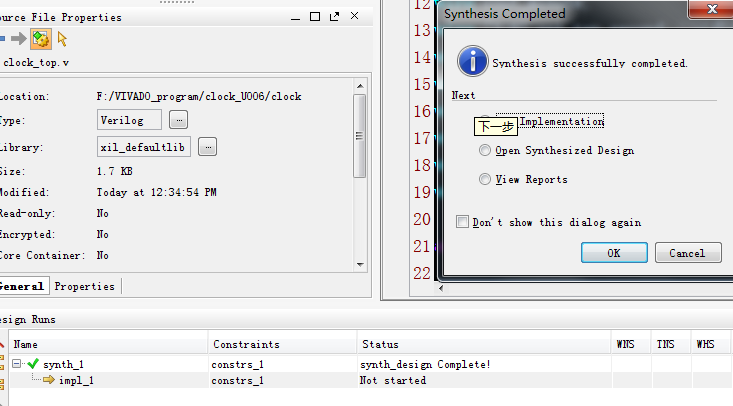Click the WNS column header
Viewport: 733px width, 406px height.
click(x=631, y=344)
